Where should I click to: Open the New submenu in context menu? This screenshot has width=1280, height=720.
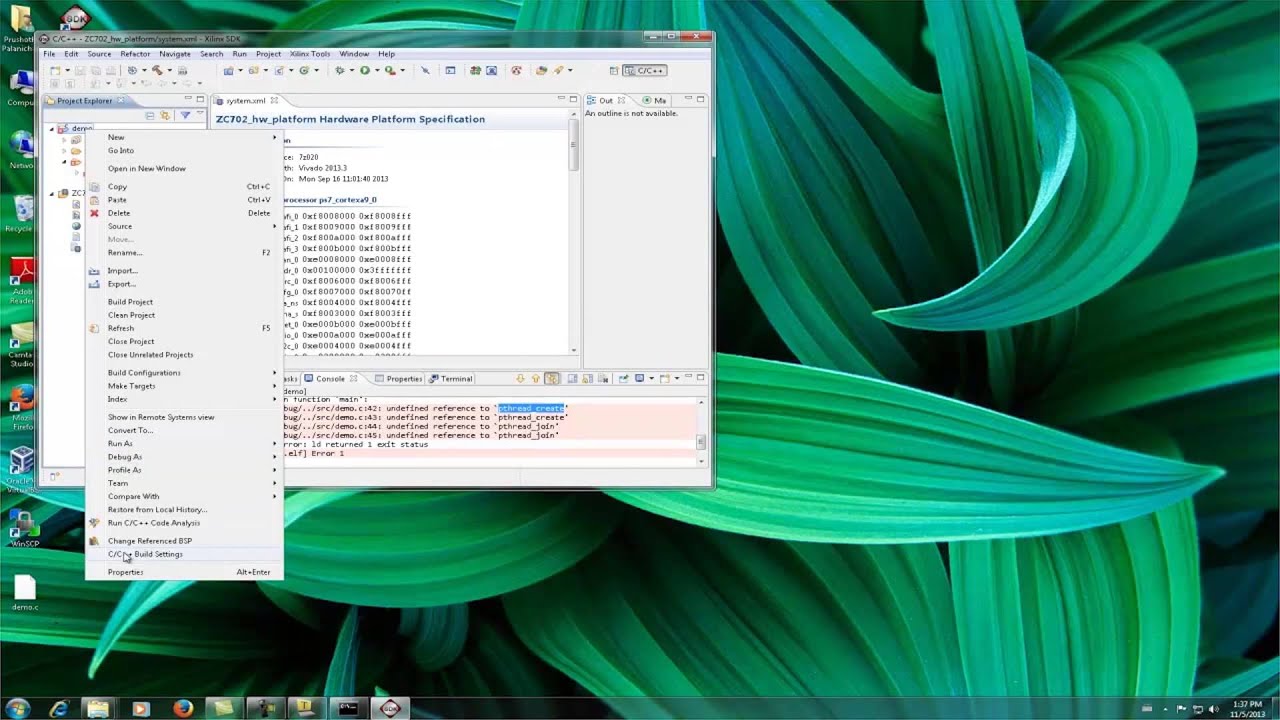pyautogui.click(x=184, y=137)
